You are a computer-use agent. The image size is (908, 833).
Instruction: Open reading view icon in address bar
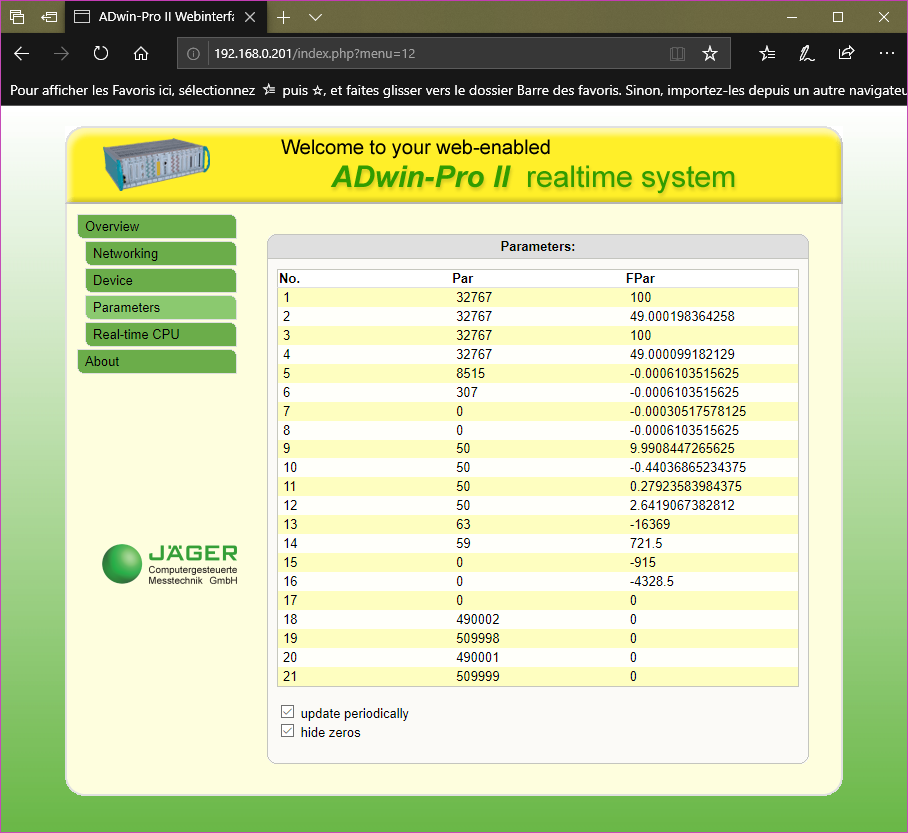[x=677, y=54]
